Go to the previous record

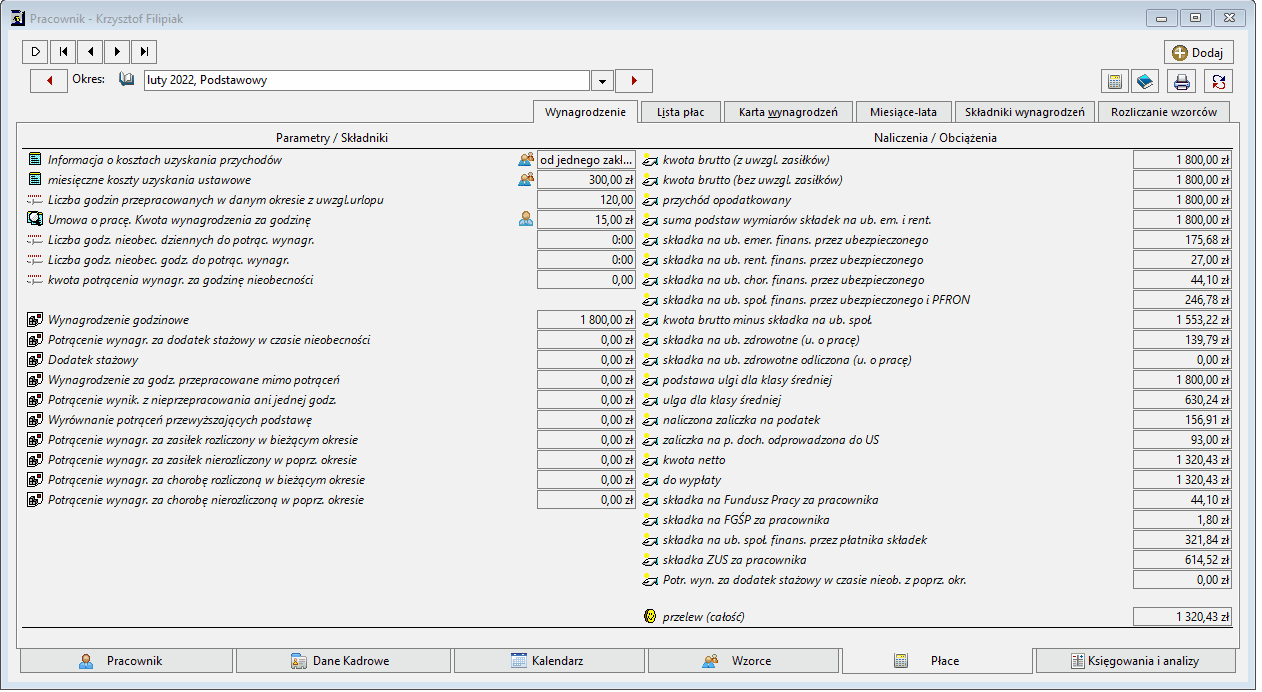(x=90, y=51)
